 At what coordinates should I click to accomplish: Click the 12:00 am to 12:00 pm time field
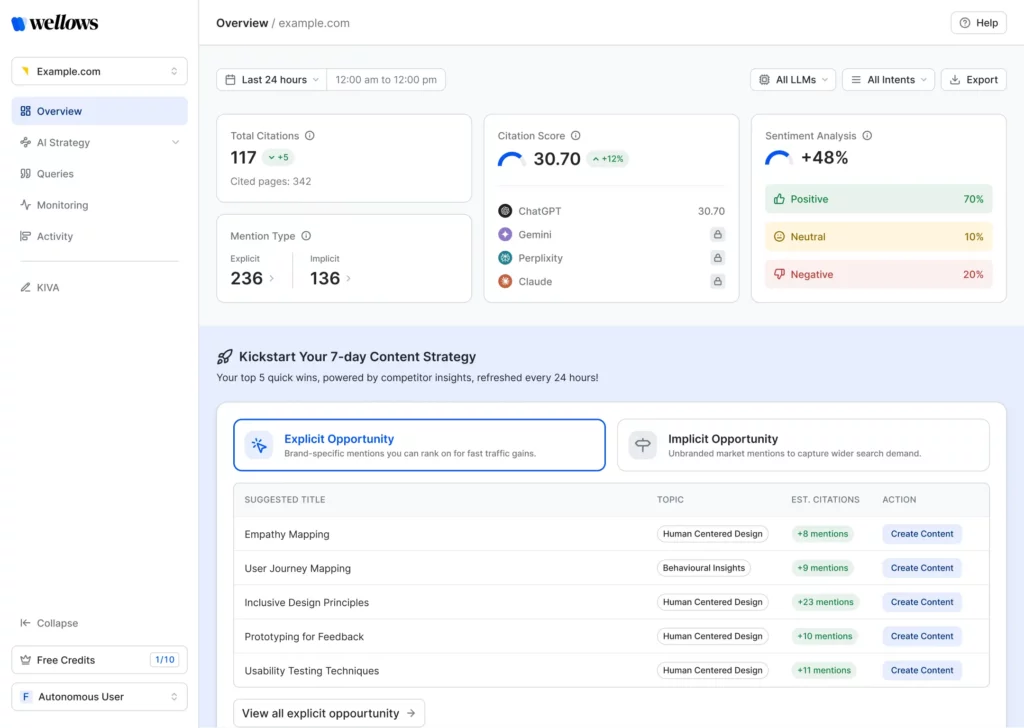tap(386, 79)
